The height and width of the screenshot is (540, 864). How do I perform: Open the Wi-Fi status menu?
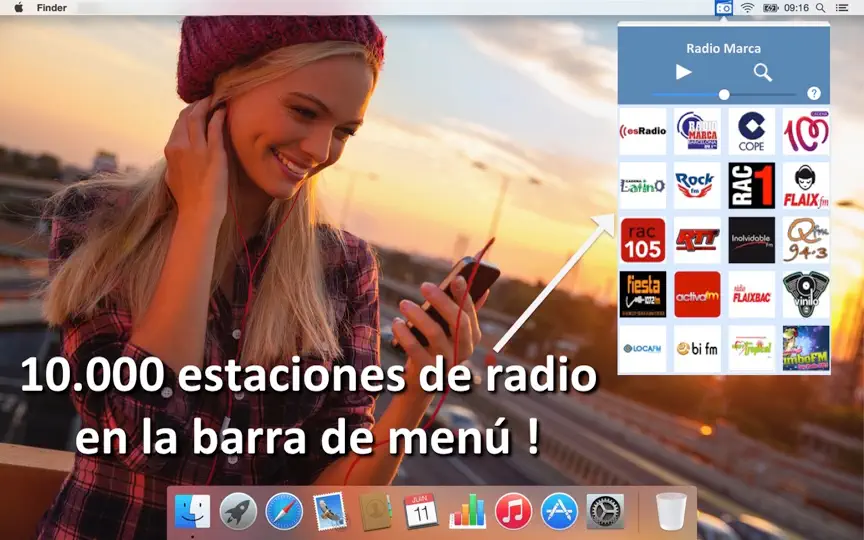747,8
